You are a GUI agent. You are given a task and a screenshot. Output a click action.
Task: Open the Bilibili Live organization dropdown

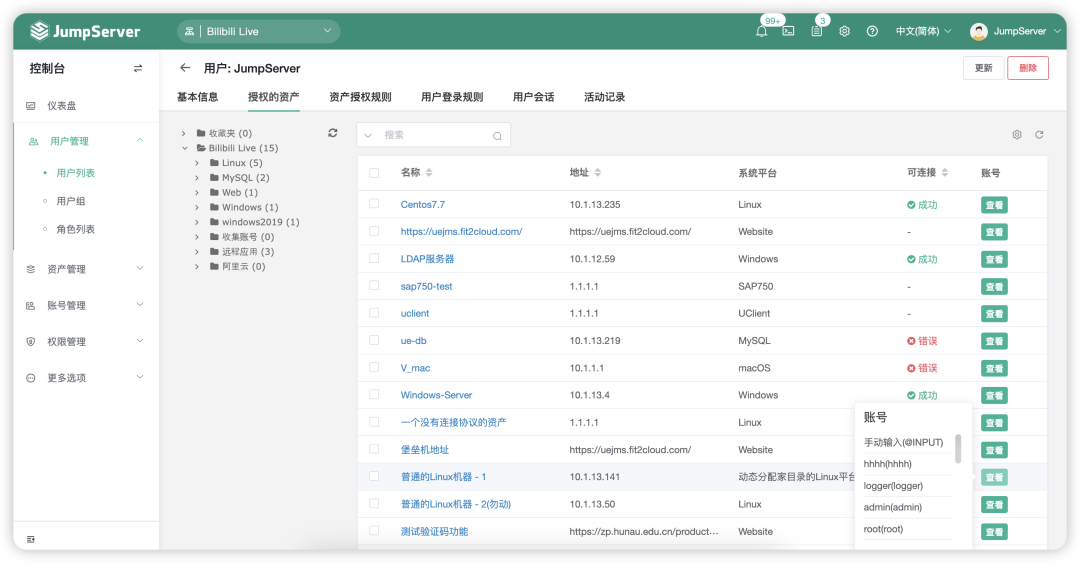coord(258,31)
